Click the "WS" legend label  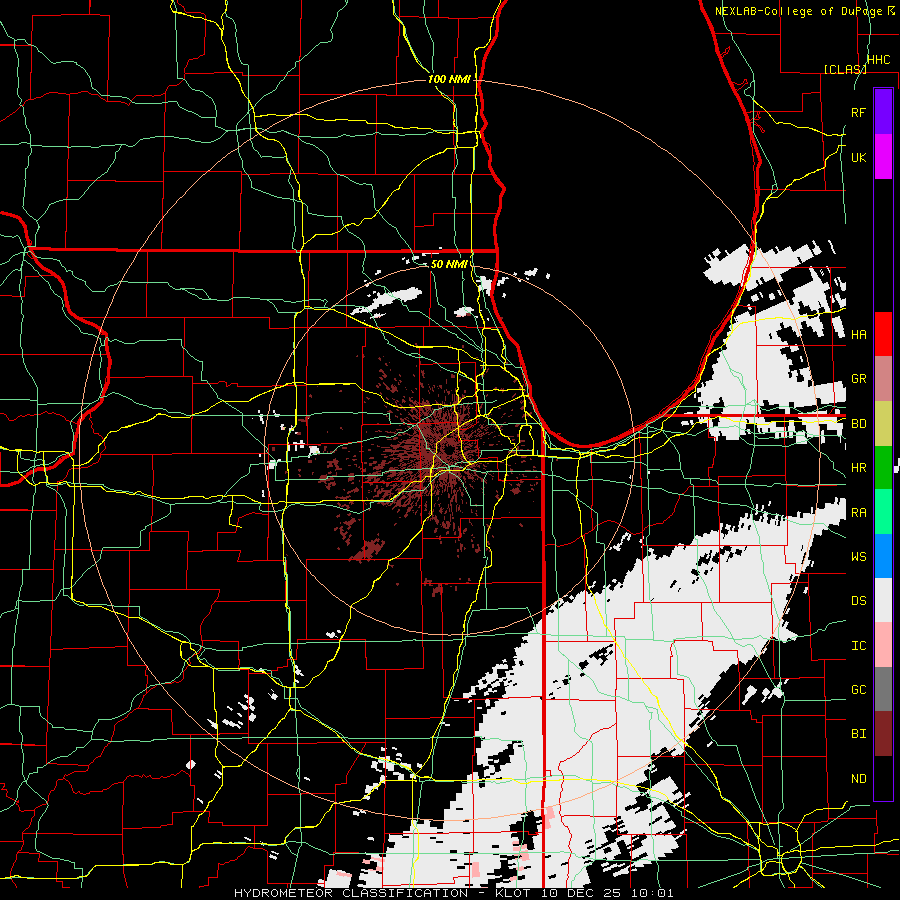click(858, 557)
